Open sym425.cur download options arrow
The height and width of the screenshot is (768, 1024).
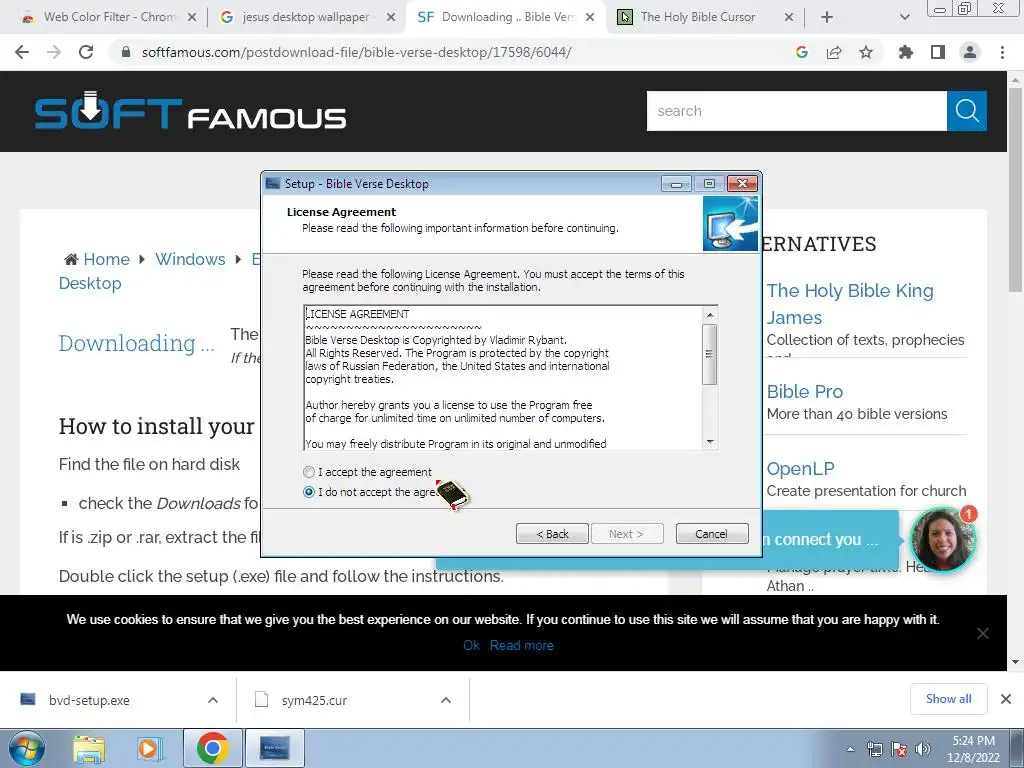(446, 700)
